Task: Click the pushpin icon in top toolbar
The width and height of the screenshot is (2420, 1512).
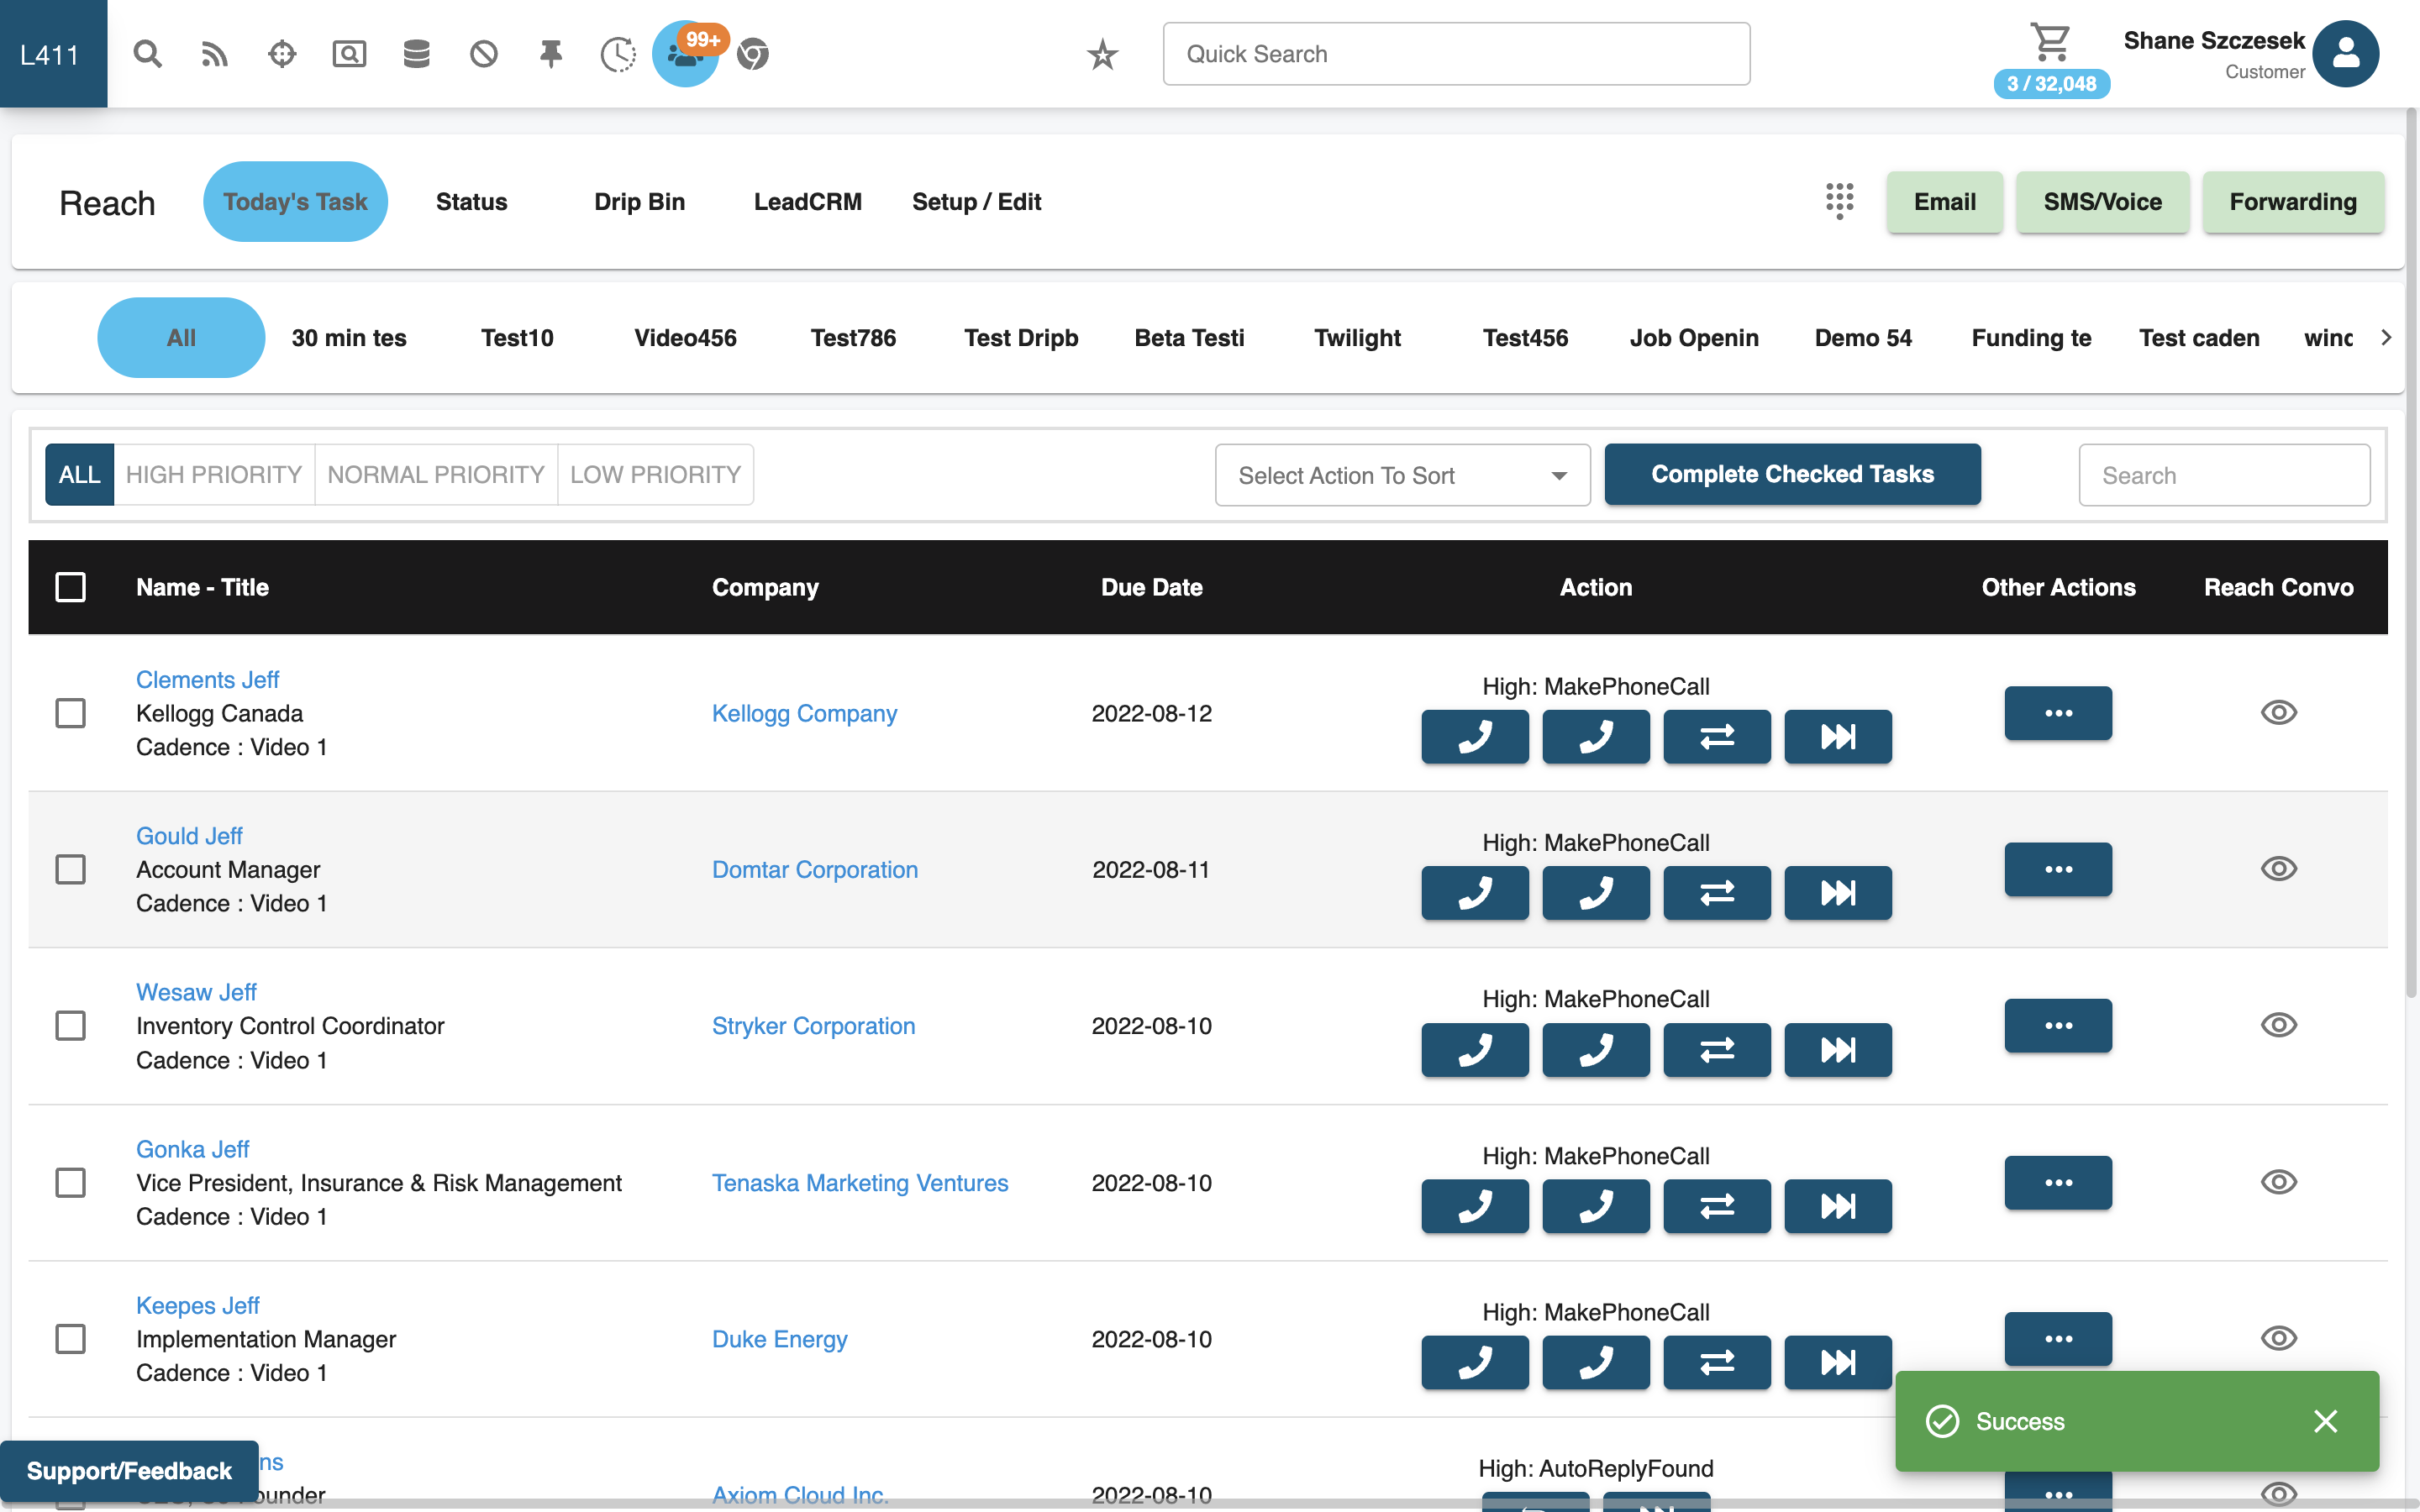Action: click(x=550, y=54)
